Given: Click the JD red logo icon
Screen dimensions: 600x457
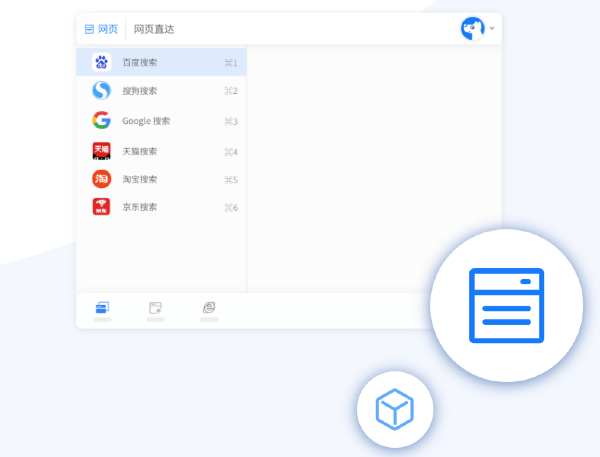Looking at the screenshot, I should click(x=101, y=207).
